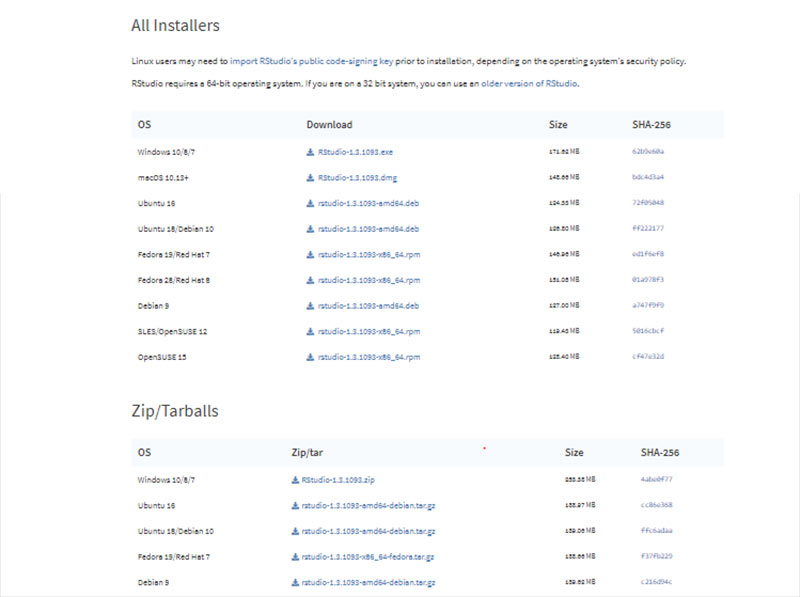800x597 pixels.
Task: Click 'Zip/tar' column header
Action: [x=307, y=453]
